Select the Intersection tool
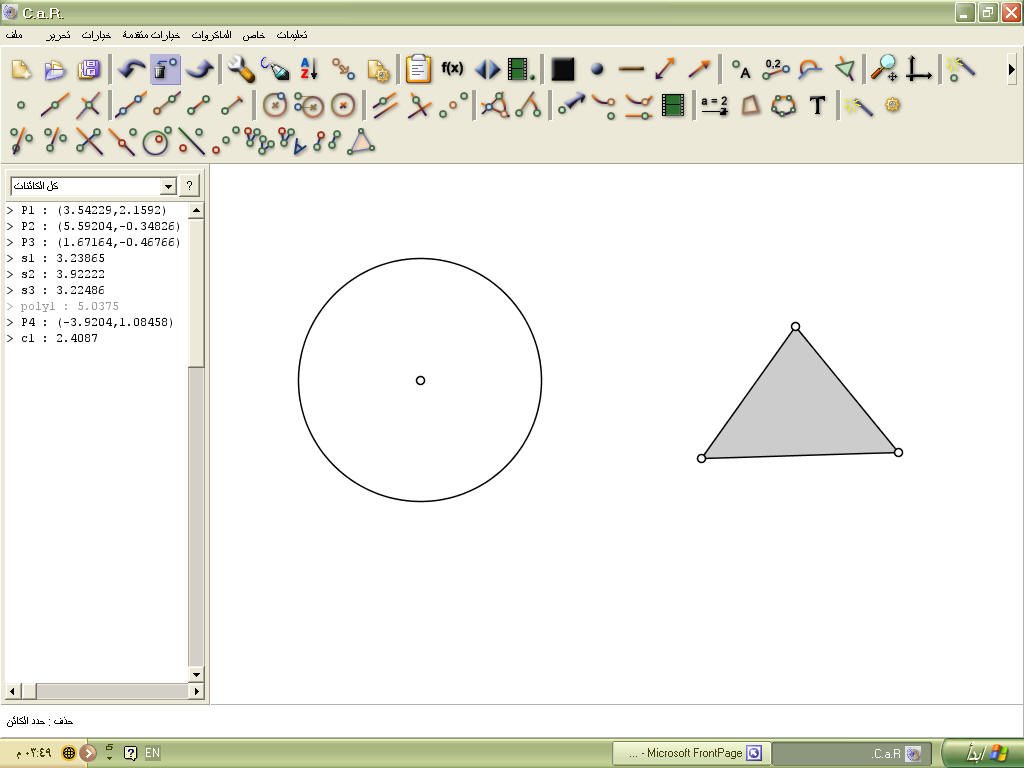1024x768 pixels. [x=89, y=105]
